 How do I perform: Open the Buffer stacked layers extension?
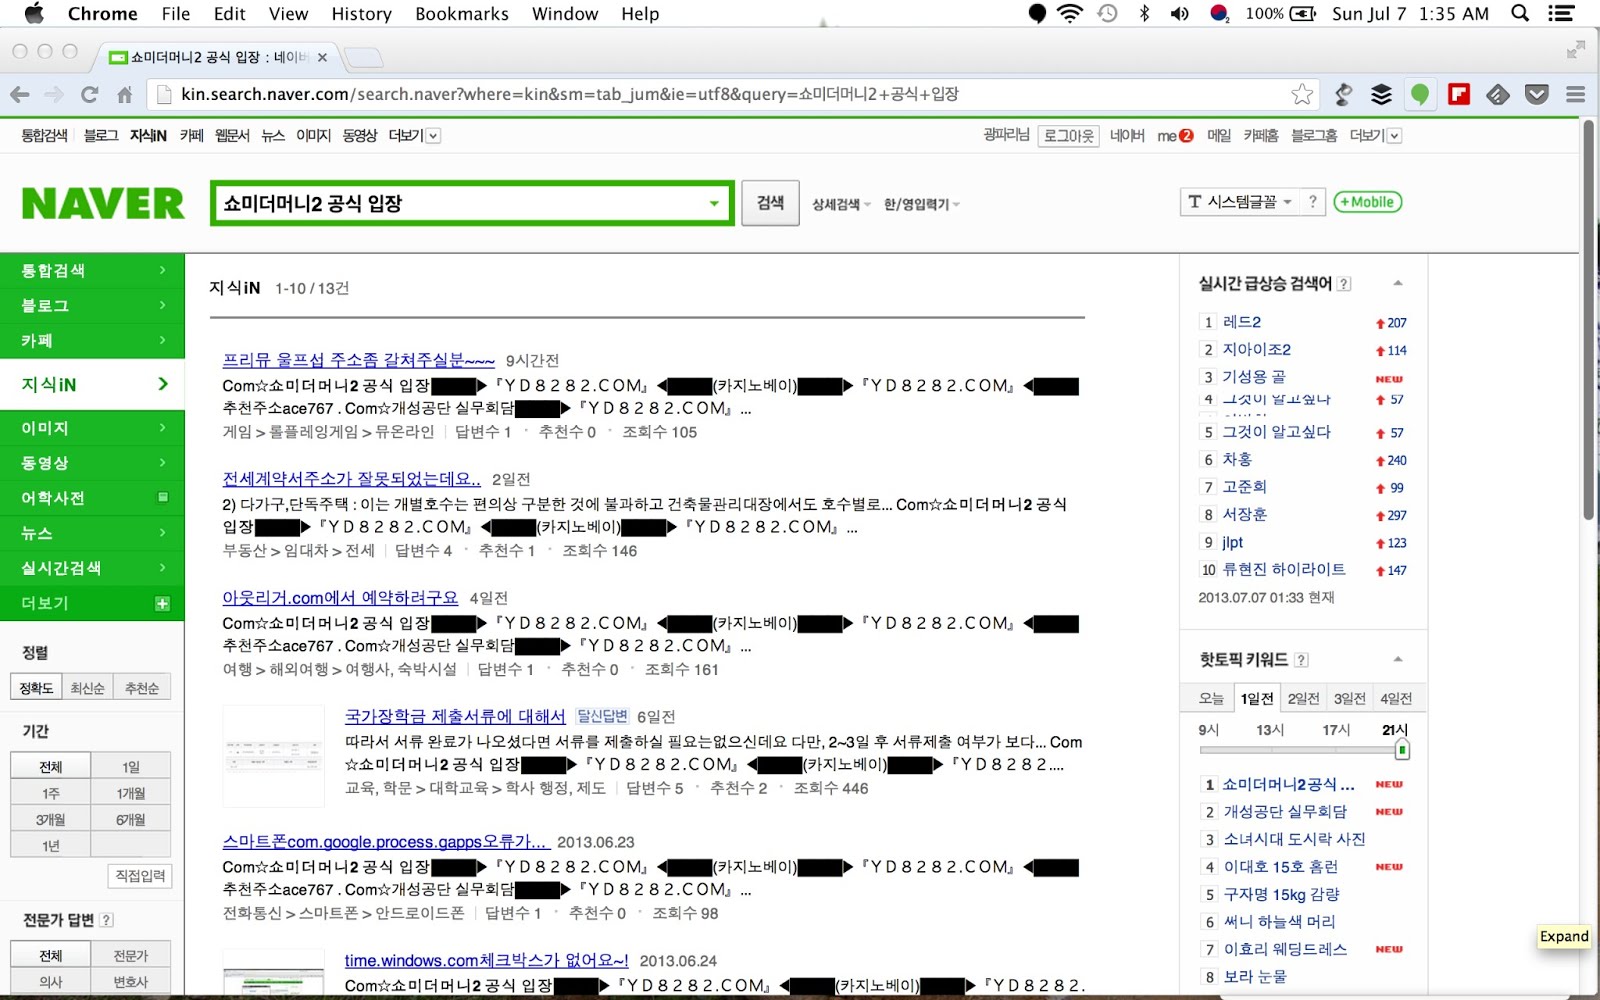pos(1381,94)
